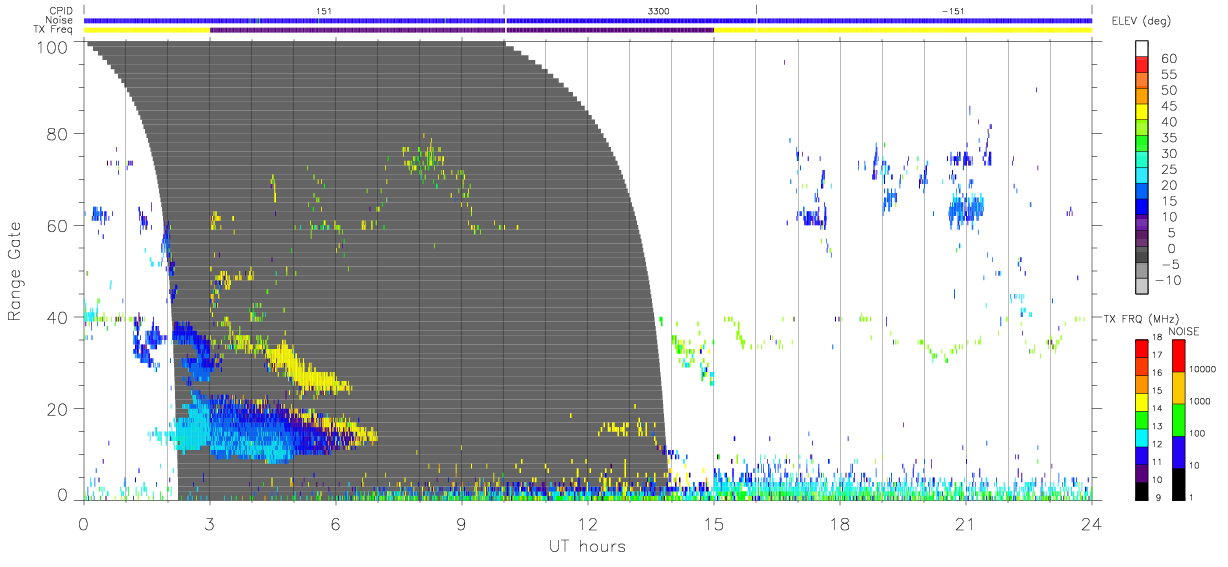
Task: Click UT hours axis tick 18
Action: coord(839,523)
